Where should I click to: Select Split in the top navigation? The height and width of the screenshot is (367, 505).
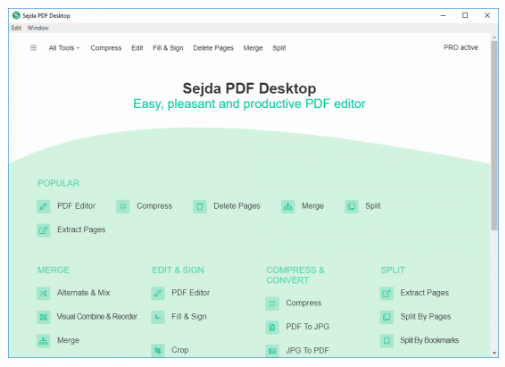(279, 48)
